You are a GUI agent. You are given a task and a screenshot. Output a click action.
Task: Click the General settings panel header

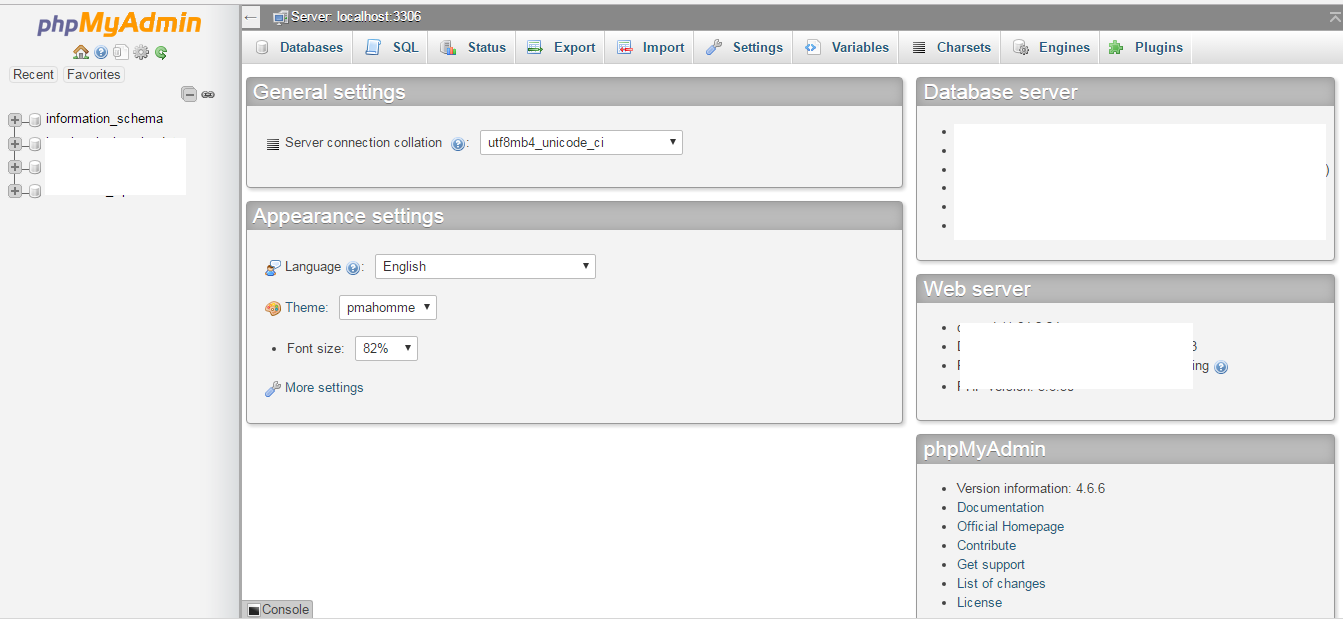coord(574,92)
